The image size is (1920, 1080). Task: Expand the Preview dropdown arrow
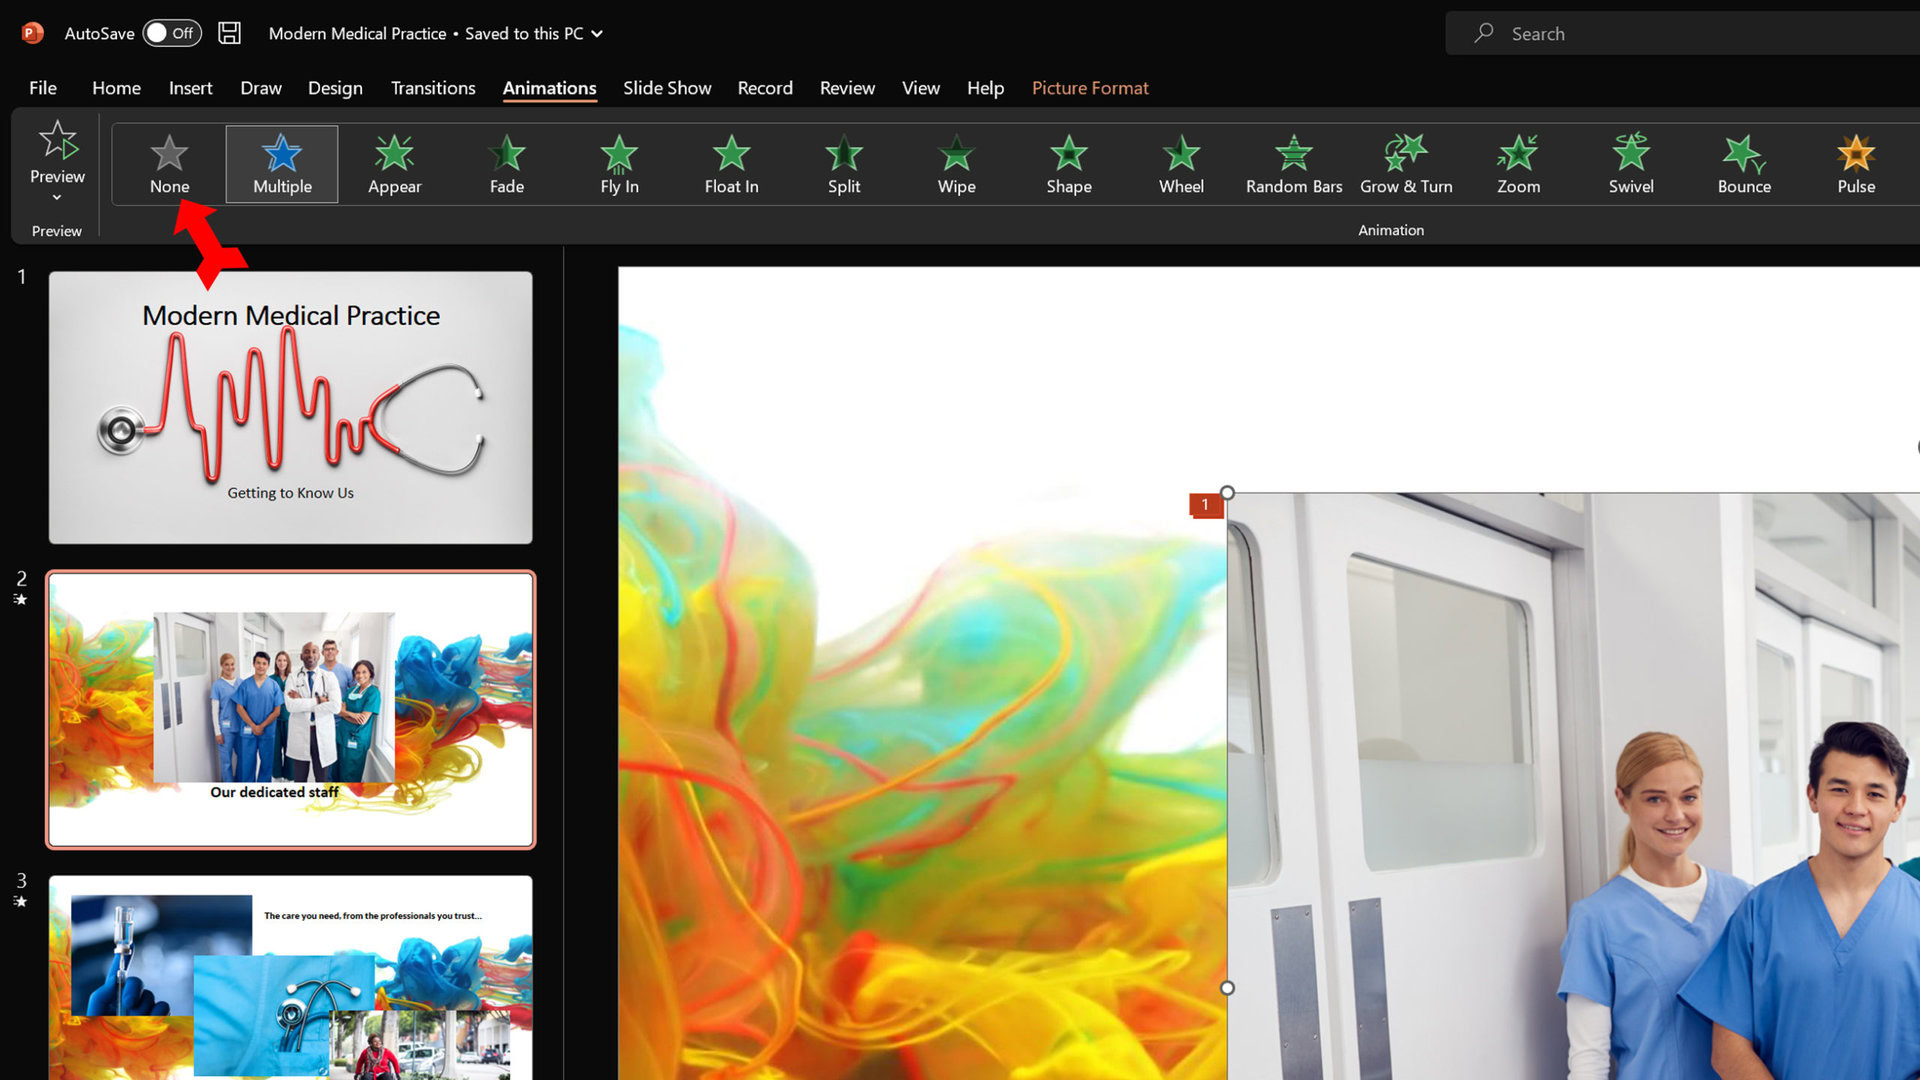coord(57,198)
